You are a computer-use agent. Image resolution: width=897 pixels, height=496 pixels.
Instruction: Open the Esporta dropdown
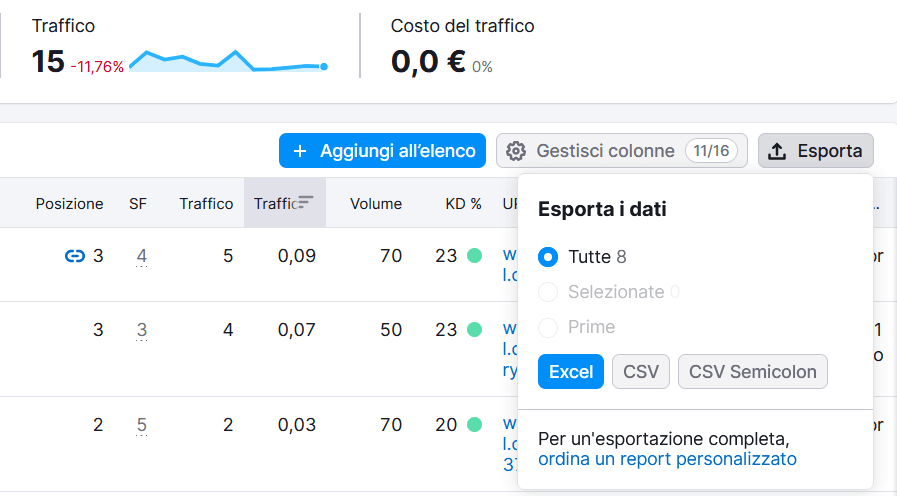(816, 151)
